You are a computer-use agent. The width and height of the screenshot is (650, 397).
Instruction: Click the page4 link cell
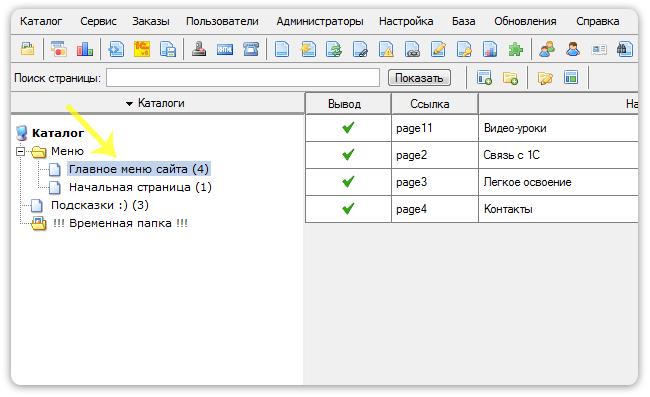tap(435, 209)
